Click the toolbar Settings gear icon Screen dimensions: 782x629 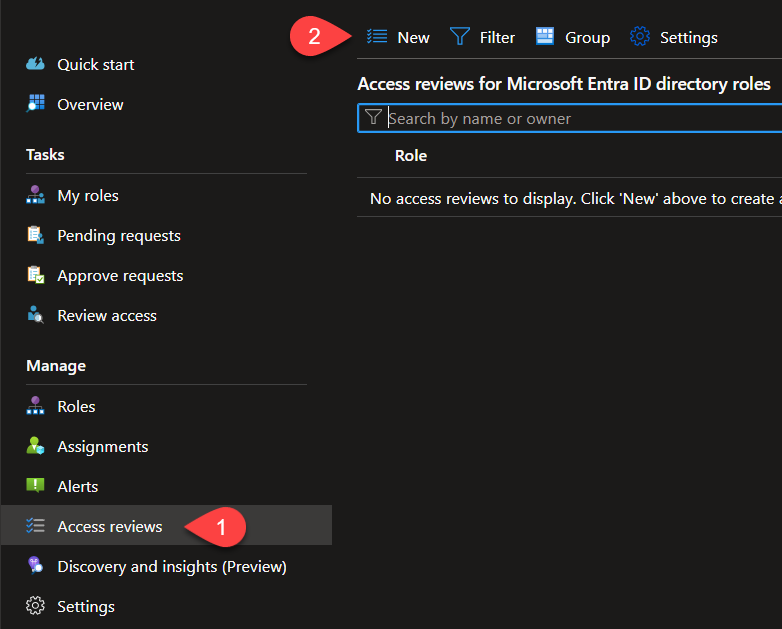(x=640, y=36)
